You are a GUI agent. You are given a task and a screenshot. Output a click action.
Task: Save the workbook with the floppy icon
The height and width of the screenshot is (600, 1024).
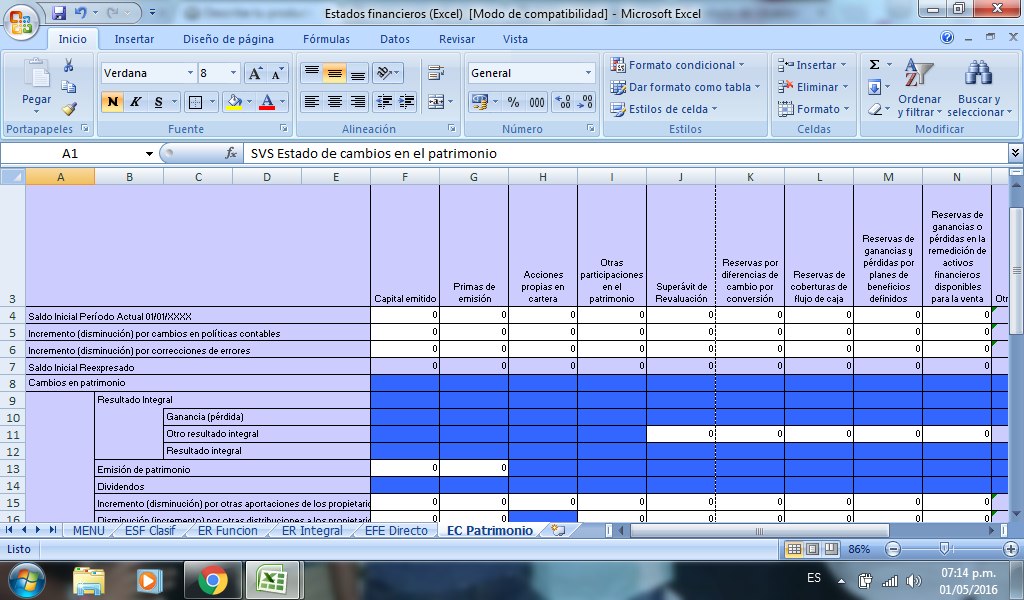click(x=59, y=12)
